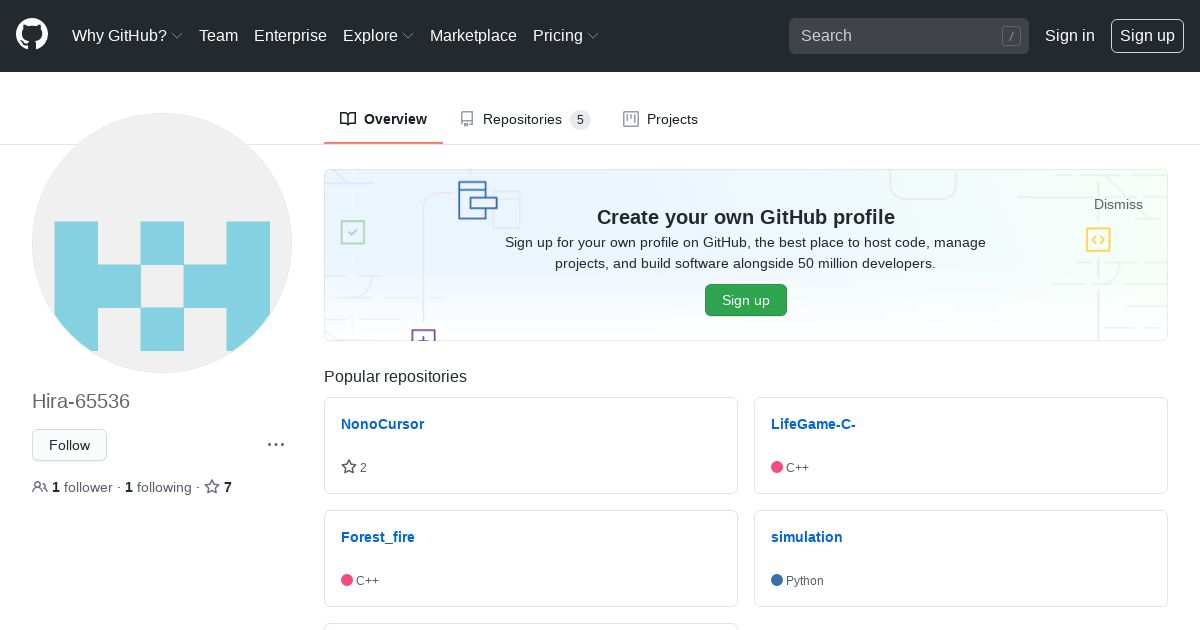Image resolution: width=1200 pixels, height=630 pixels.
Task: Open the Team page in the header
Action: coord(218,36)
